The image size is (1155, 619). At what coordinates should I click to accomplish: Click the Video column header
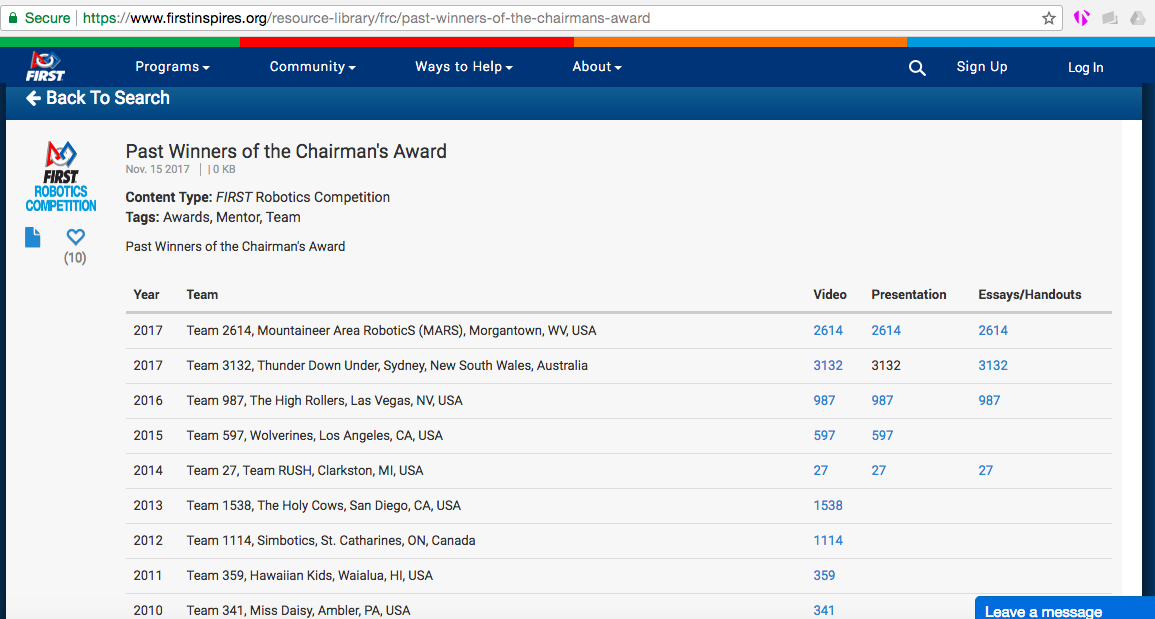click(830, 295)
